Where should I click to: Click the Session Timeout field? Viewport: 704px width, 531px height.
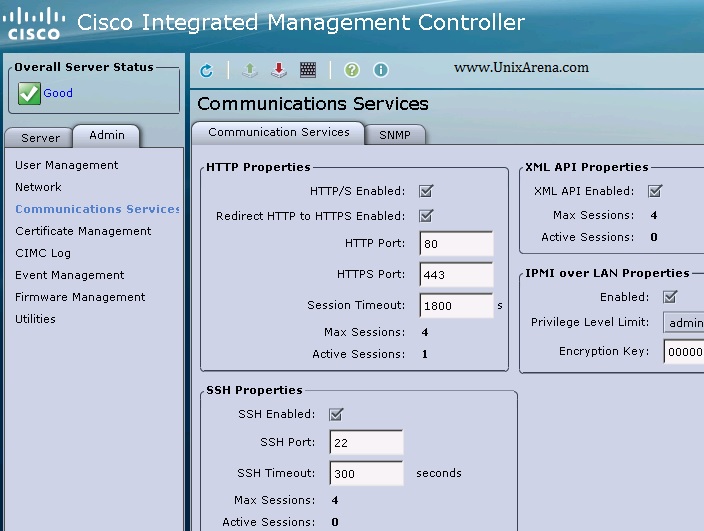point(456,306)
